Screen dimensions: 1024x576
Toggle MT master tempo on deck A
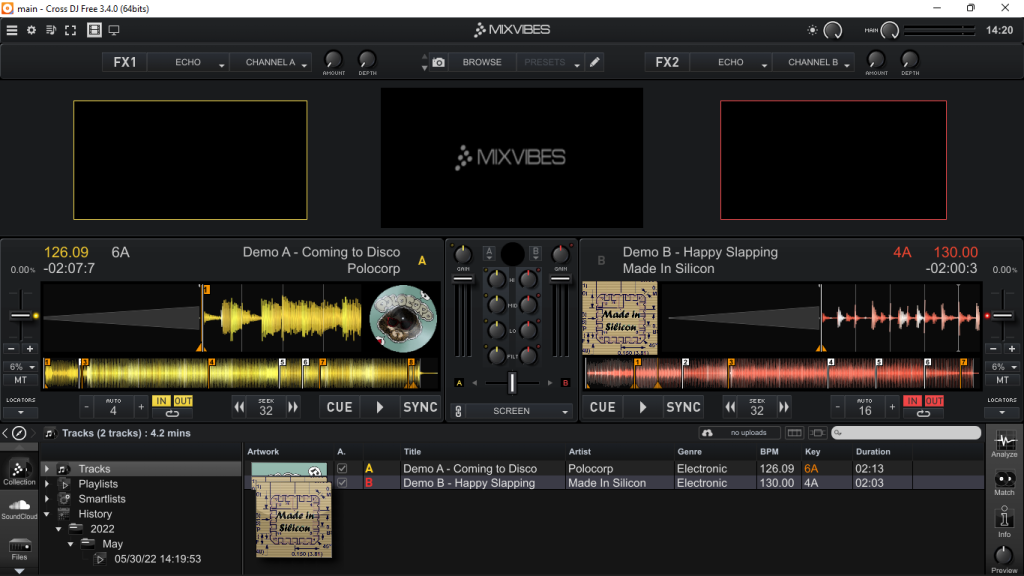pos(20,380)
